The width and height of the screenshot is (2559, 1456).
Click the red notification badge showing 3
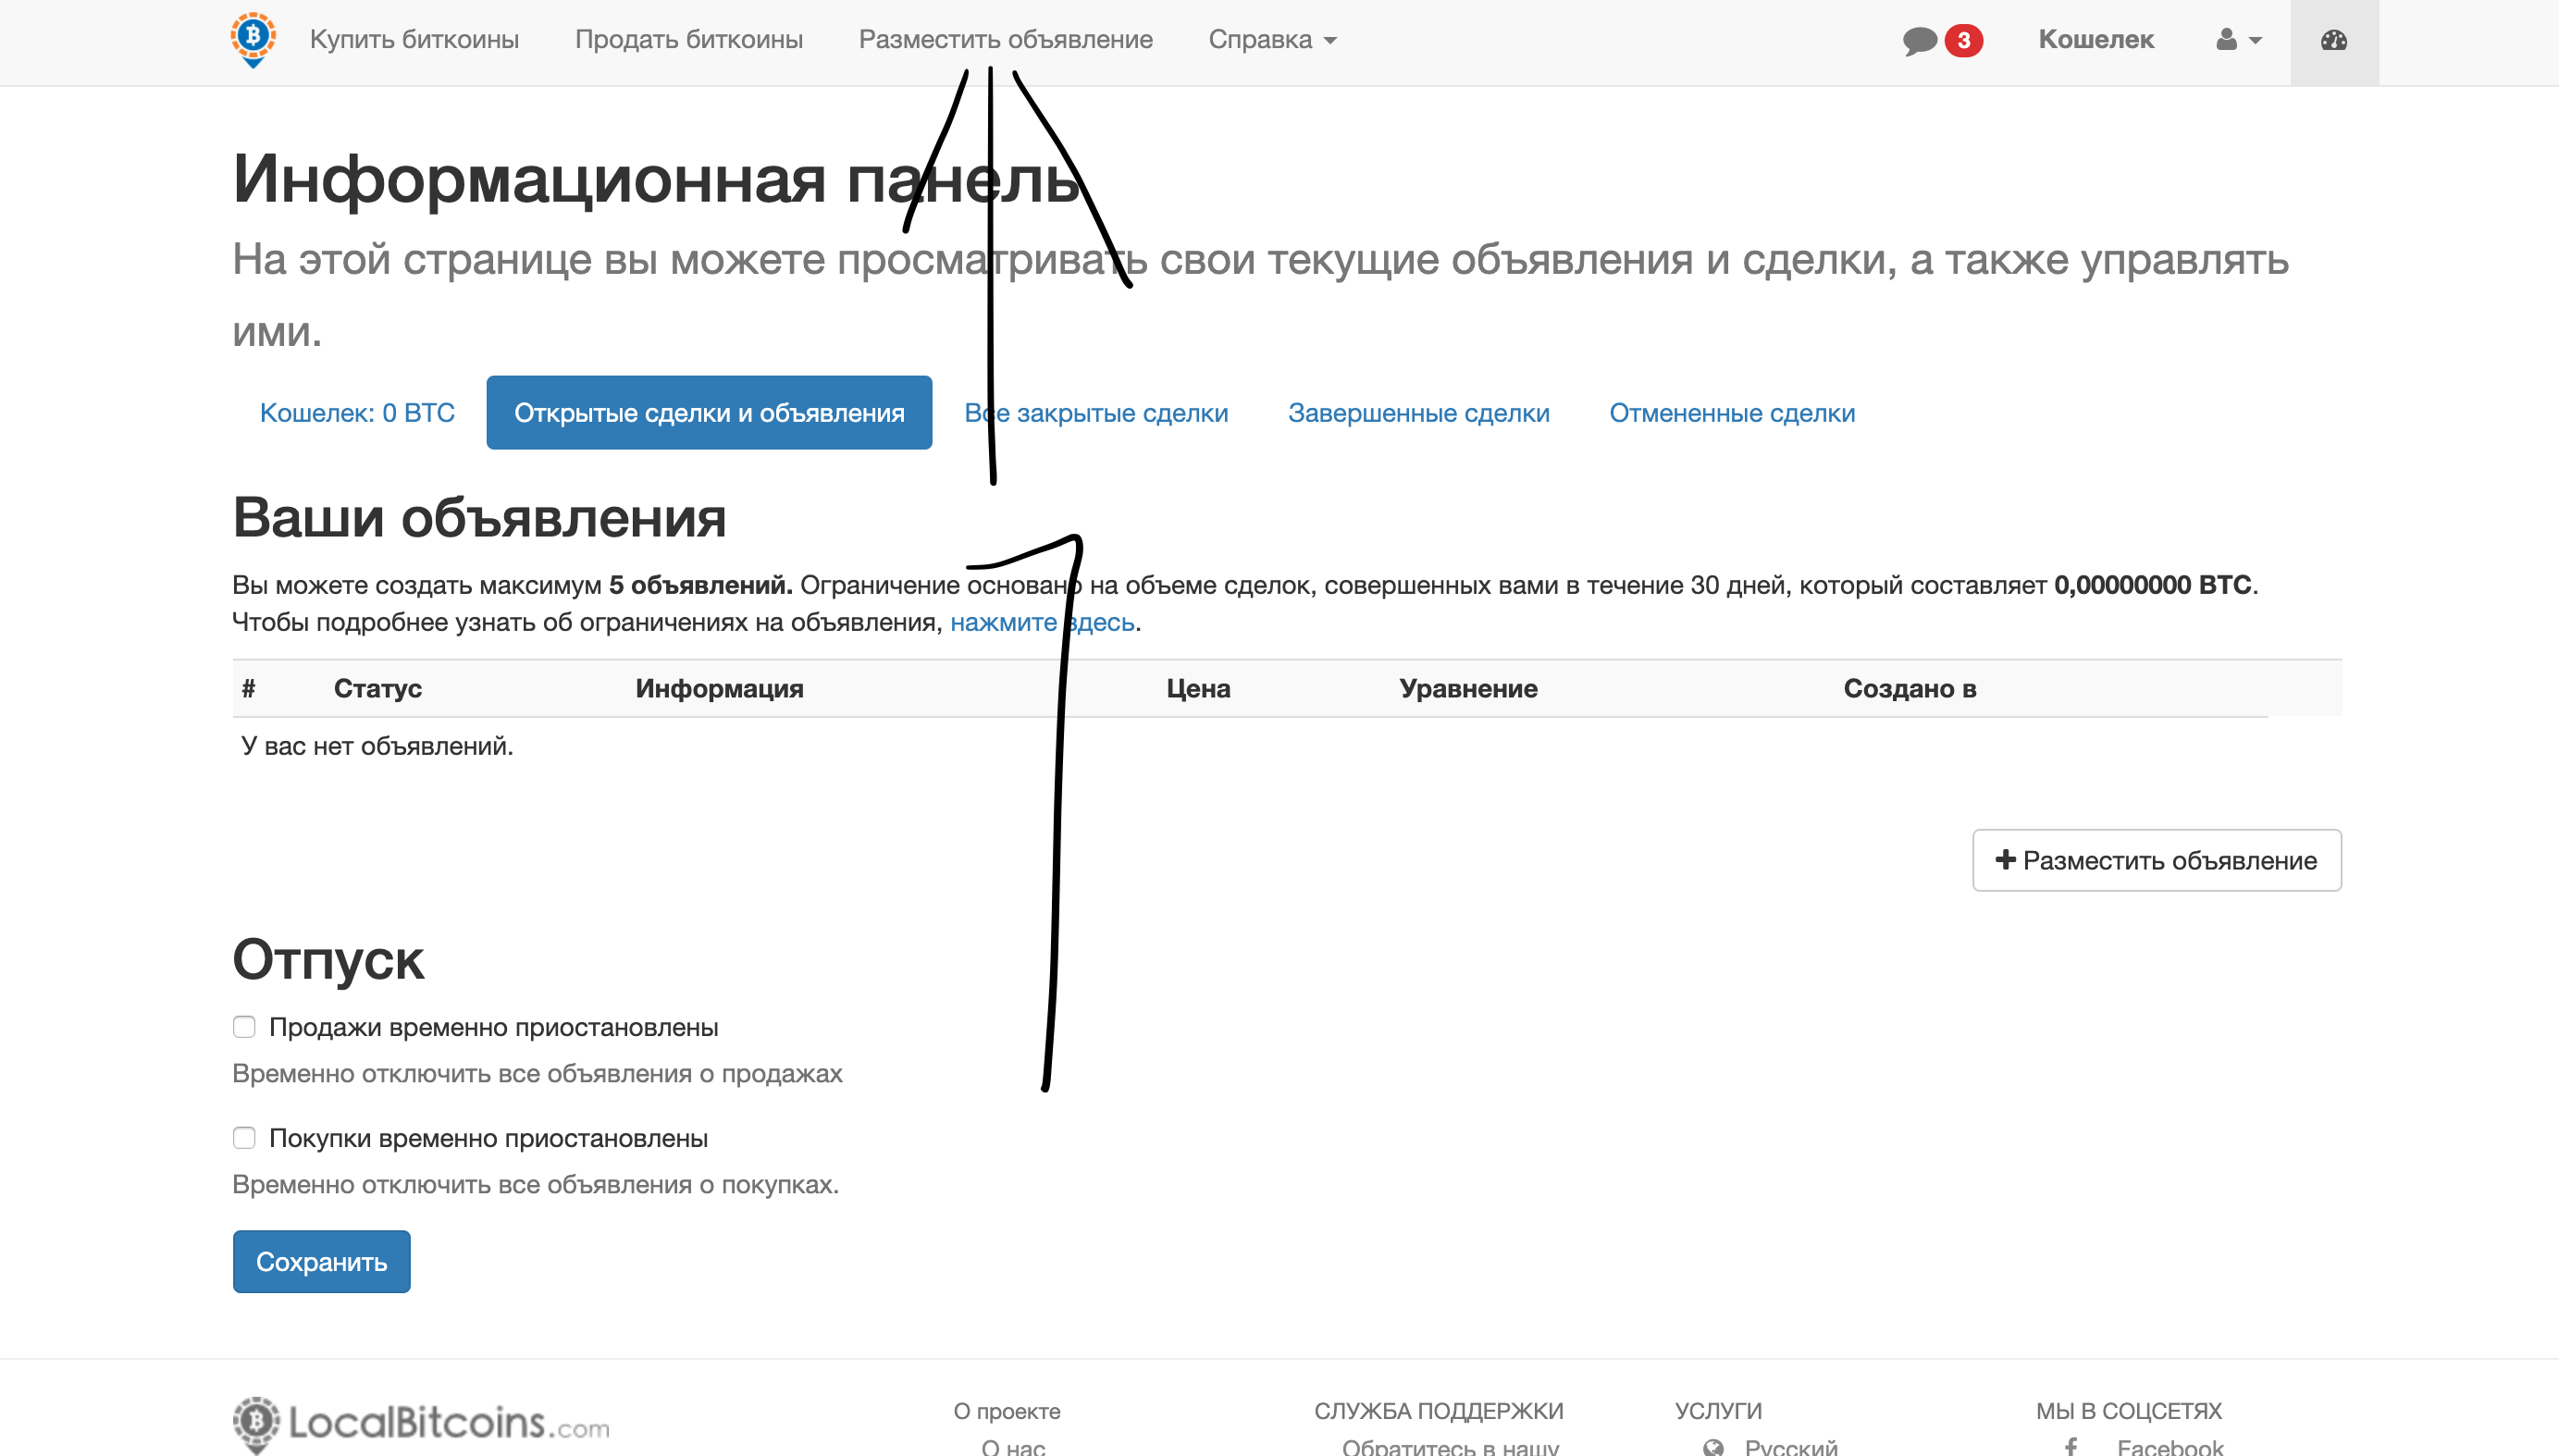(1963, 41)
